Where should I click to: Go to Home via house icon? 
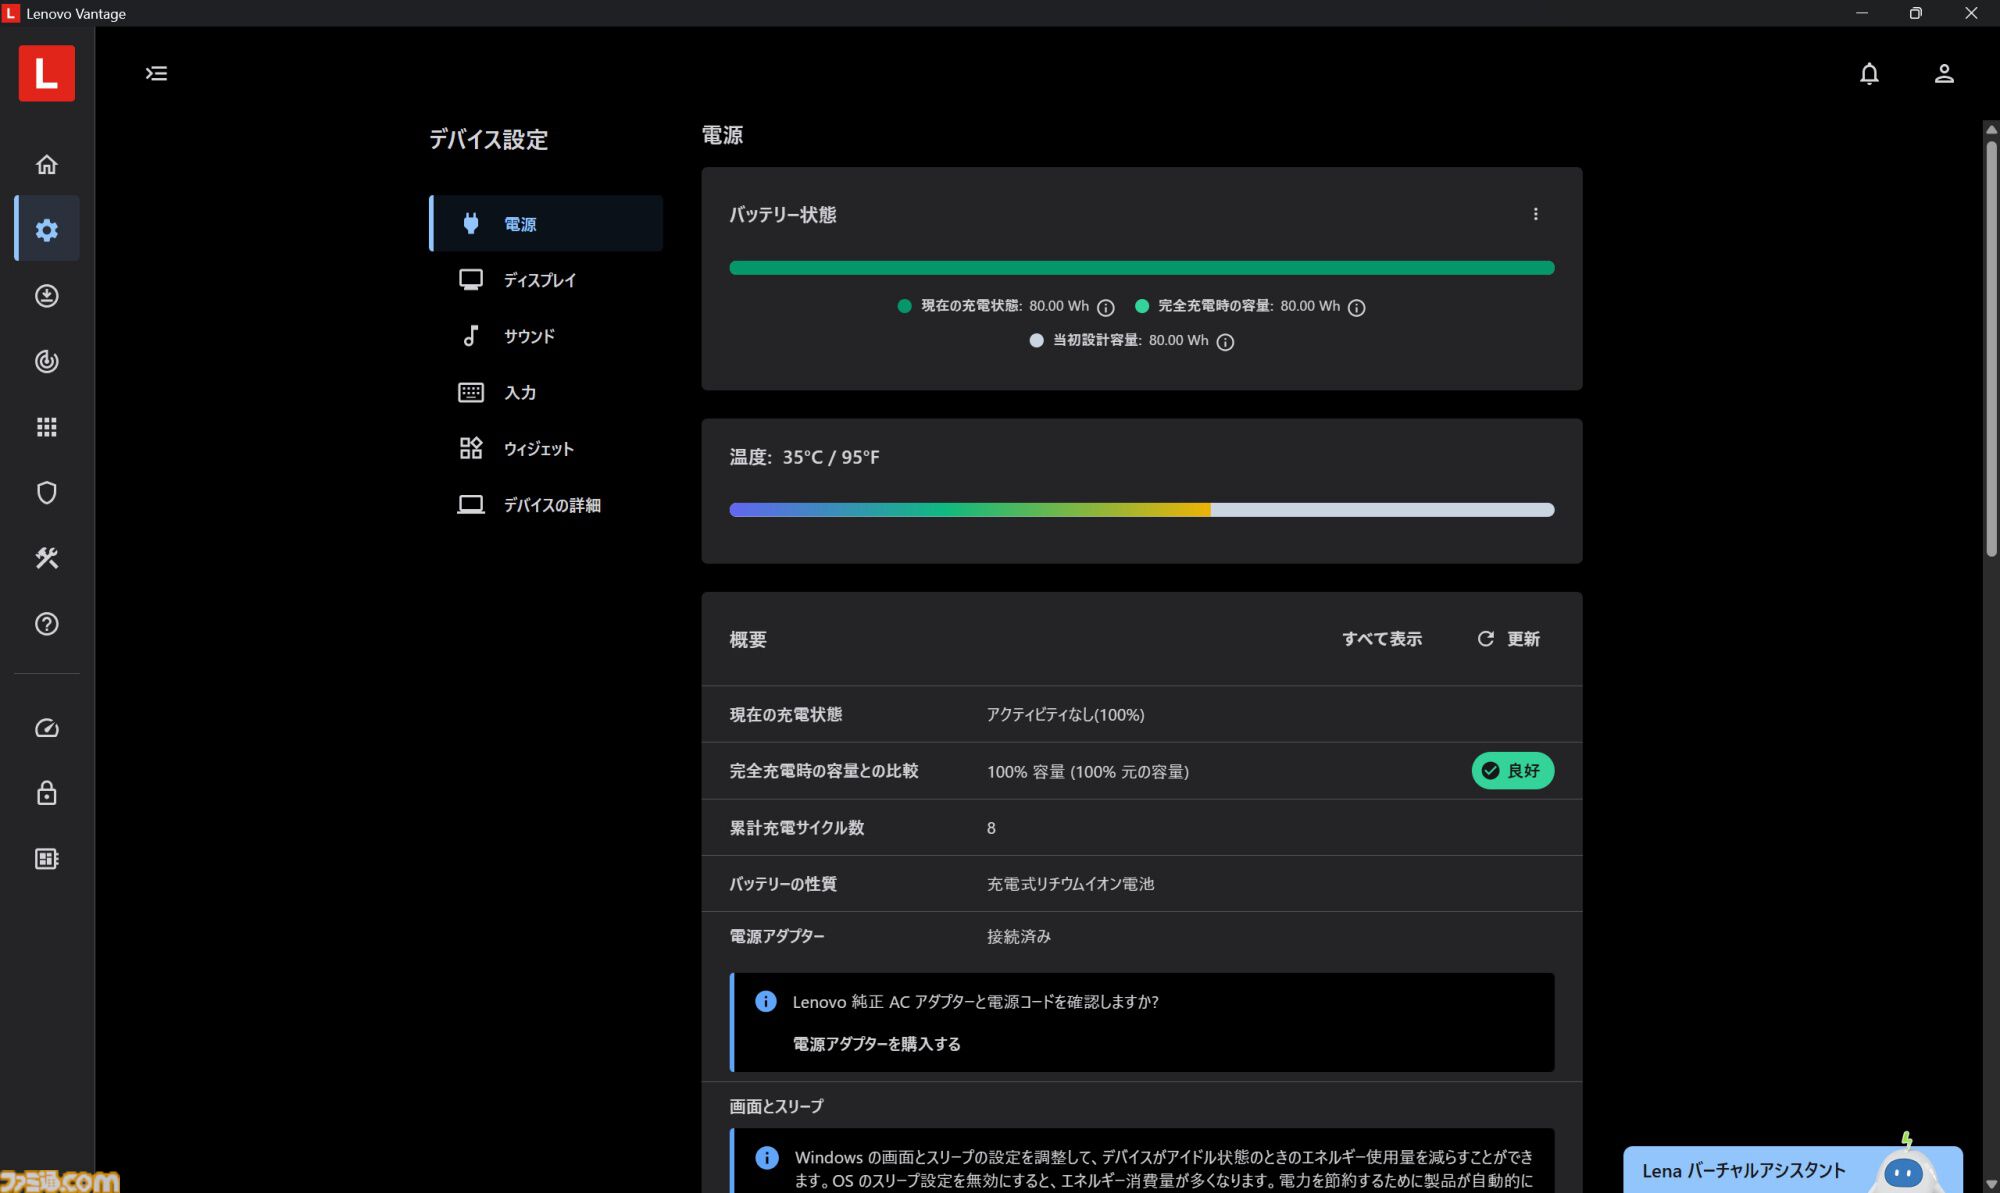46,164
